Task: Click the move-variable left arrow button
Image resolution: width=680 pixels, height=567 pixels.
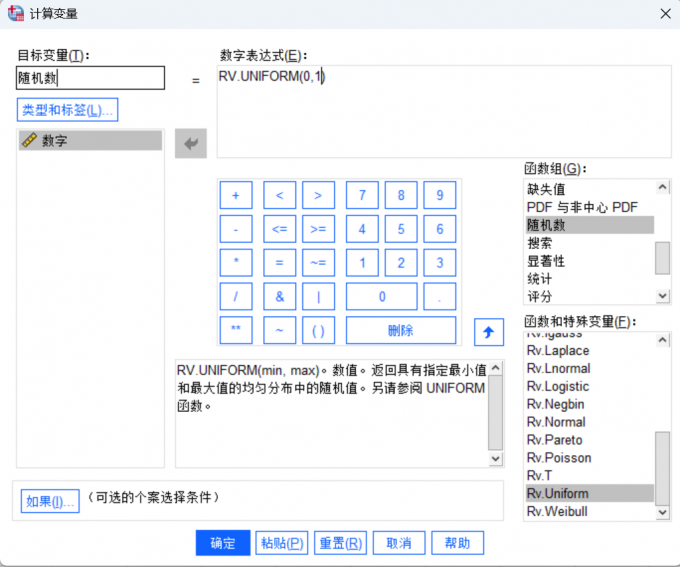Action: point(191,143)
